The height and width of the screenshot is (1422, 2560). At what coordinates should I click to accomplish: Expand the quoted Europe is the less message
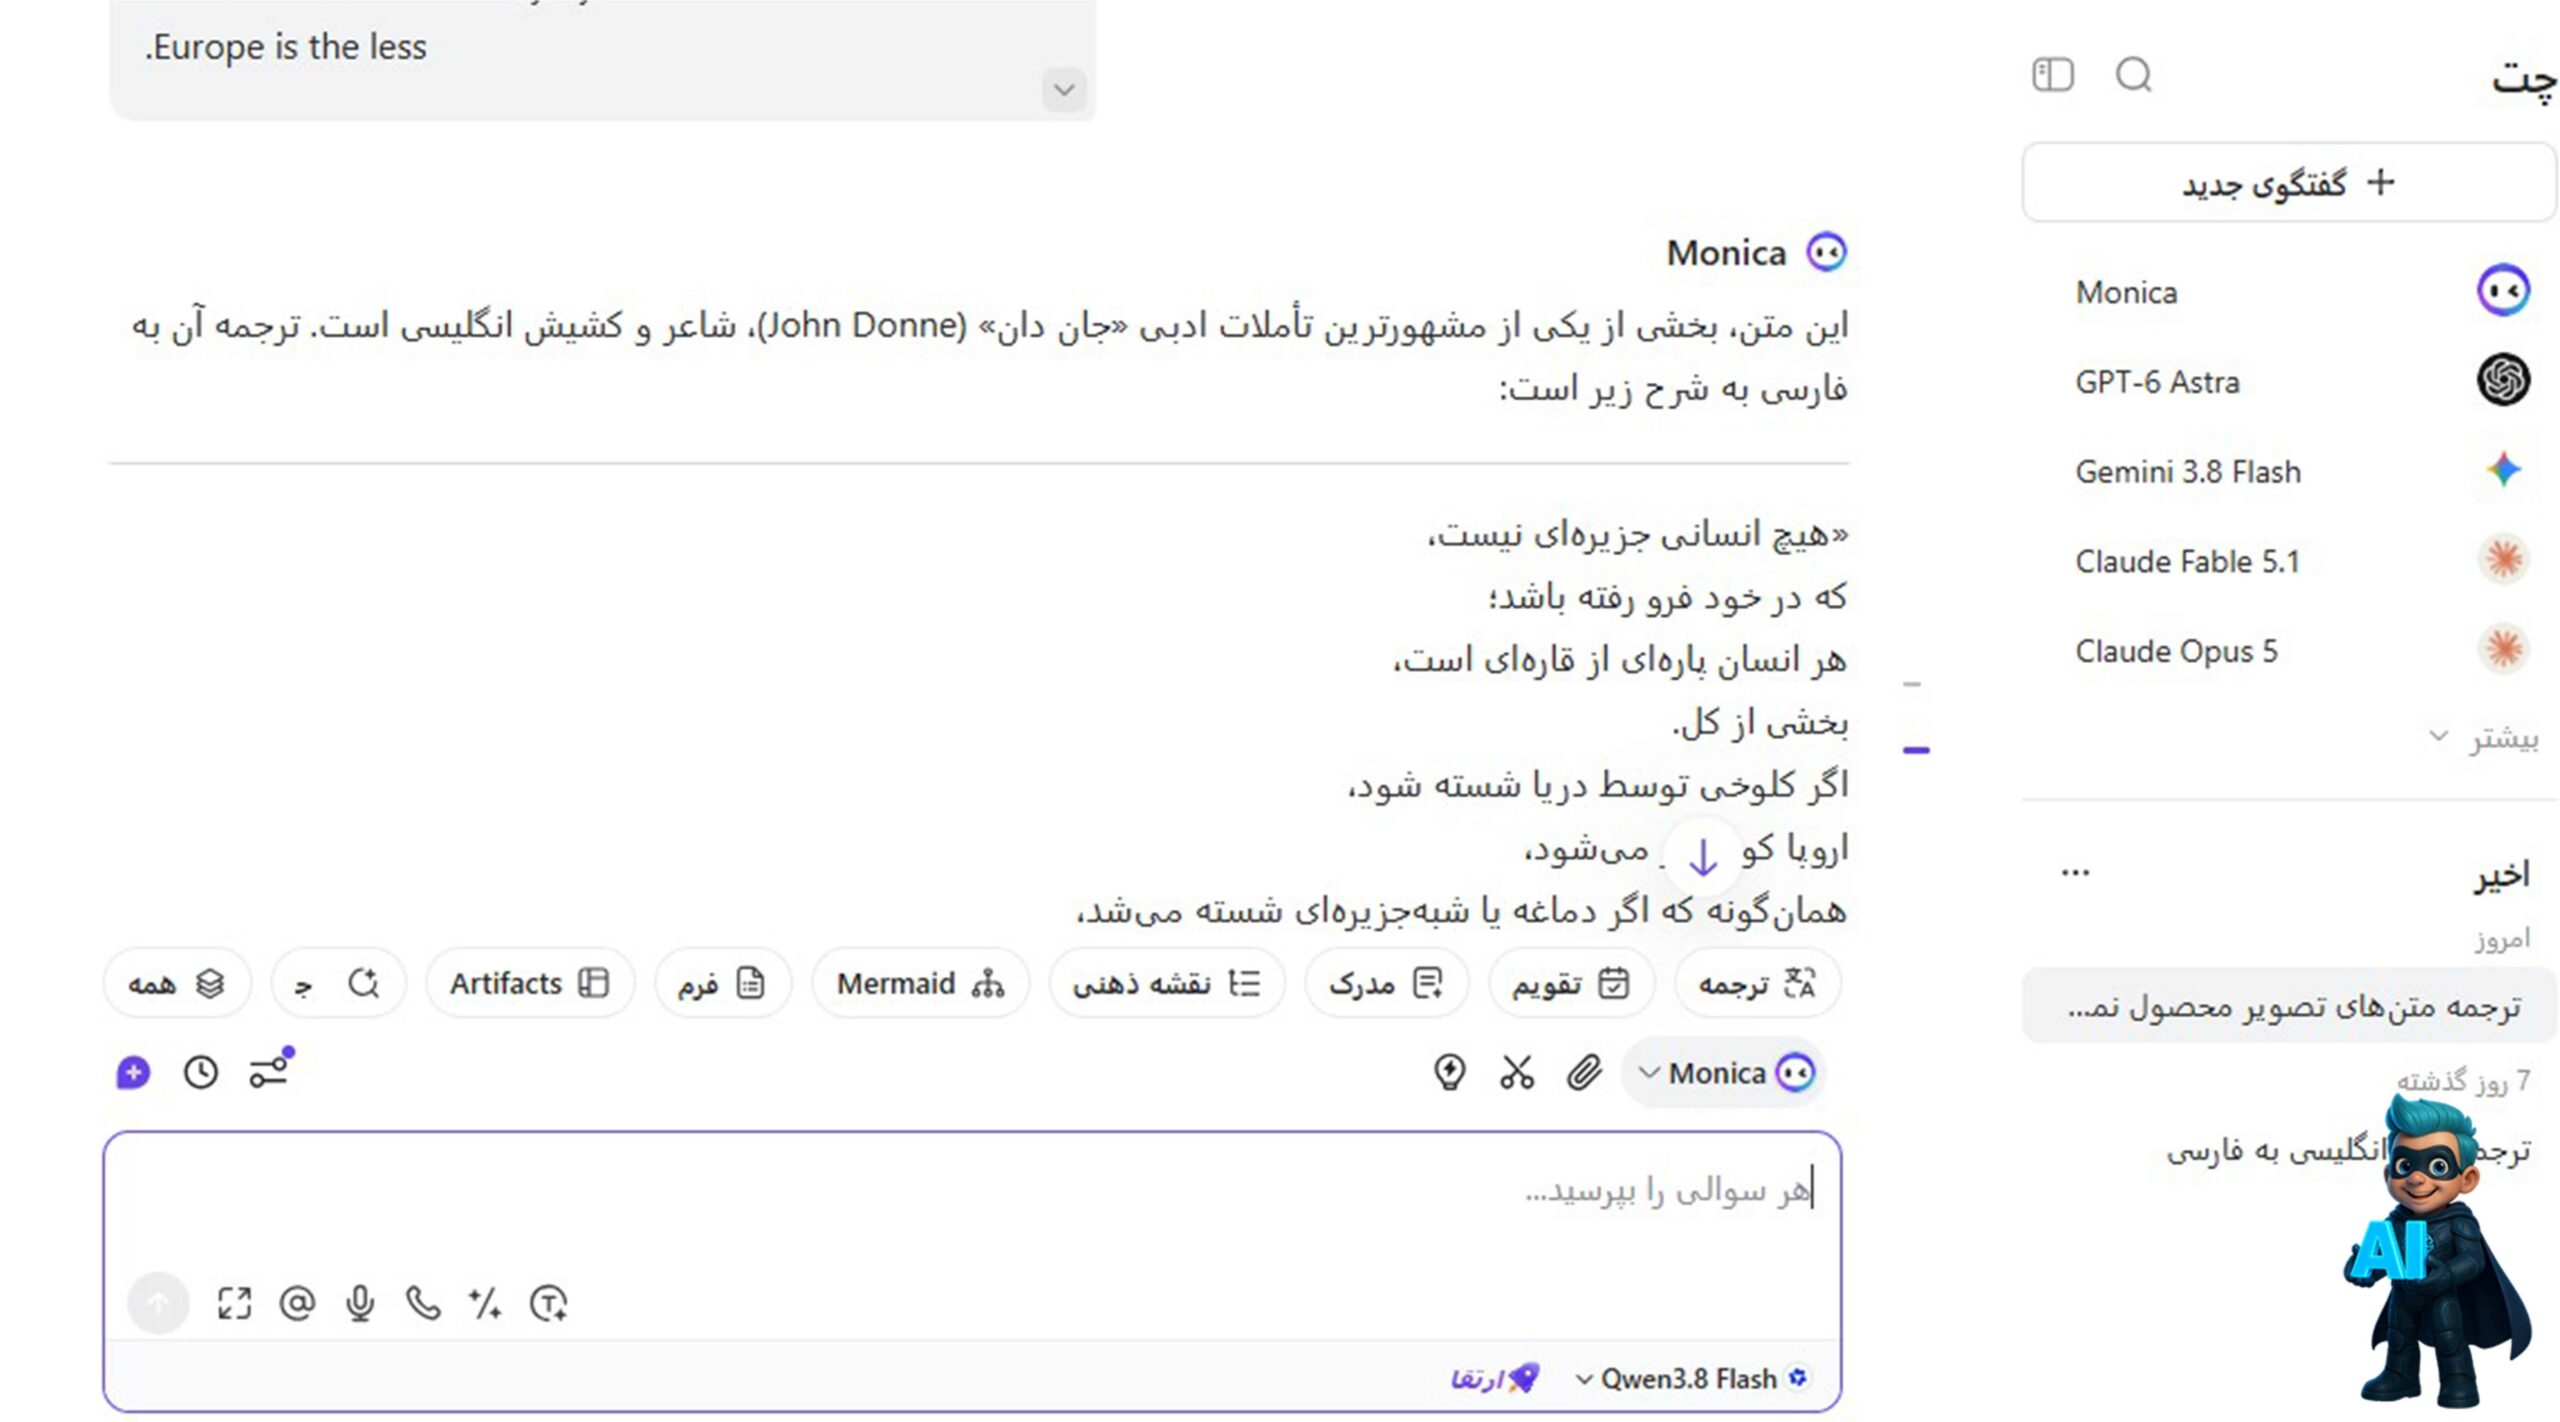tap(1064, 90)
